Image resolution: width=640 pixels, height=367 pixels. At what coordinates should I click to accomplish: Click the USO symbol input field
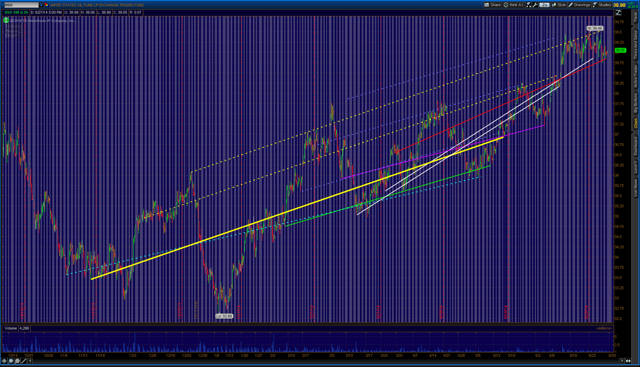click(x=22, y=5)
